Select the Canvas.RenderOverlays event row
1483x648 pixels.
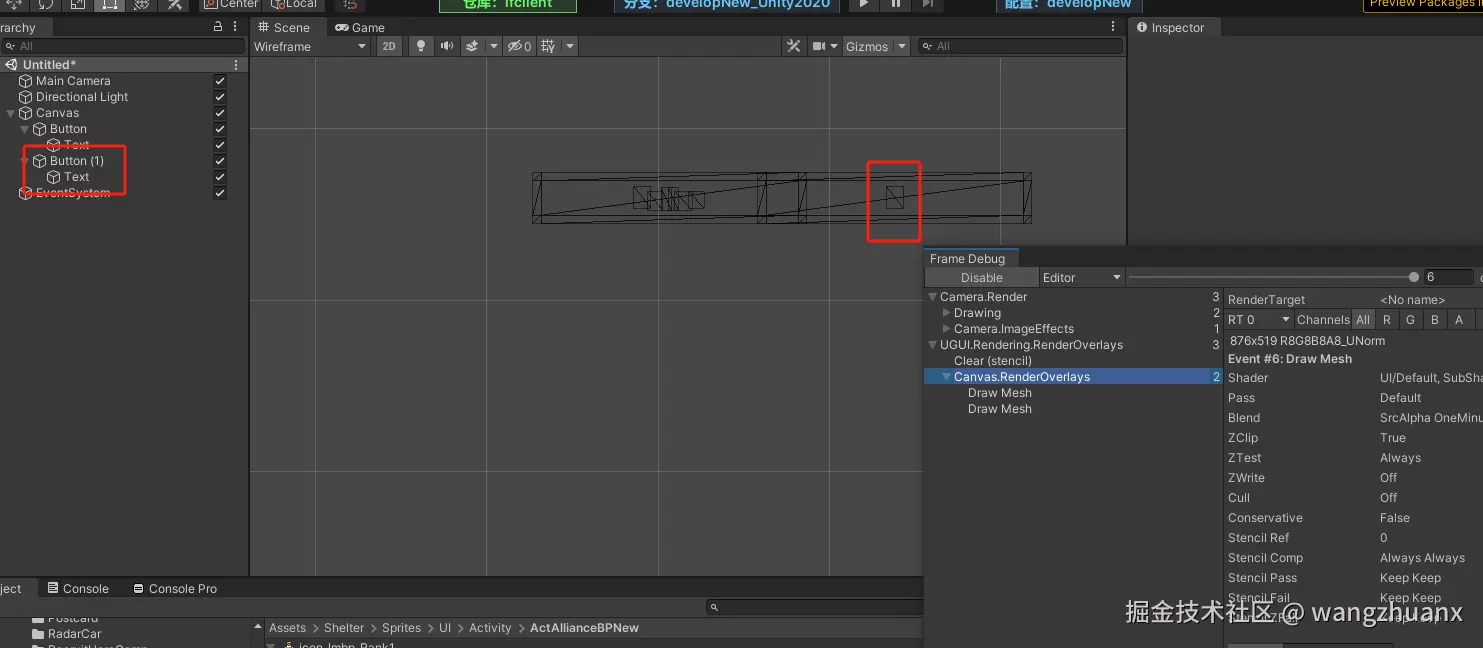(1073, 377)
